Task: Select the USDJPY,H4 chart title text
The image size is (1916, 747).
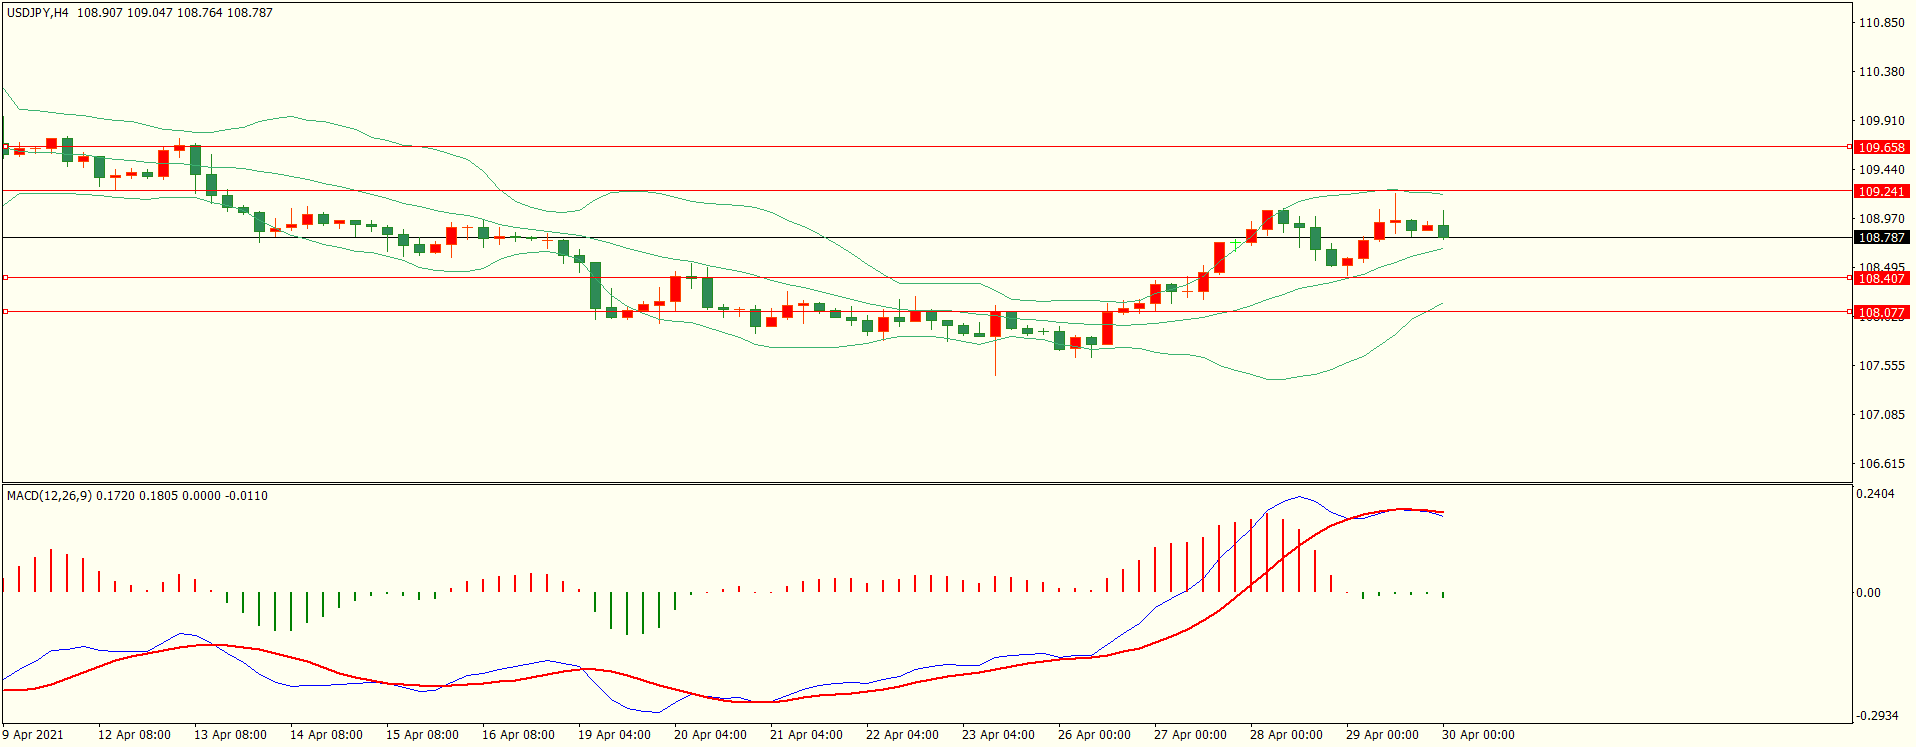Action: 38,13
